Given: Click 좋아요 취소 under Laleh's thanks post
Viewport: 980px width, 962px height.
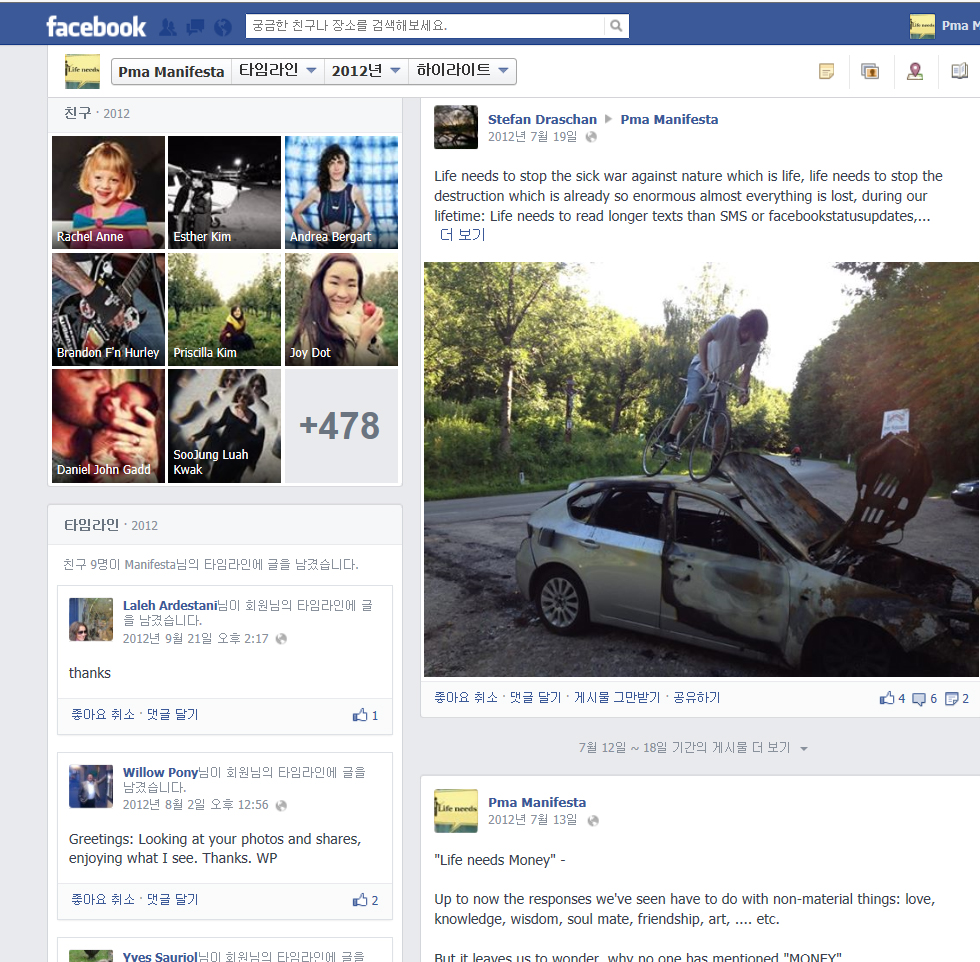Looking at the screenshot, I should [103, 714].
